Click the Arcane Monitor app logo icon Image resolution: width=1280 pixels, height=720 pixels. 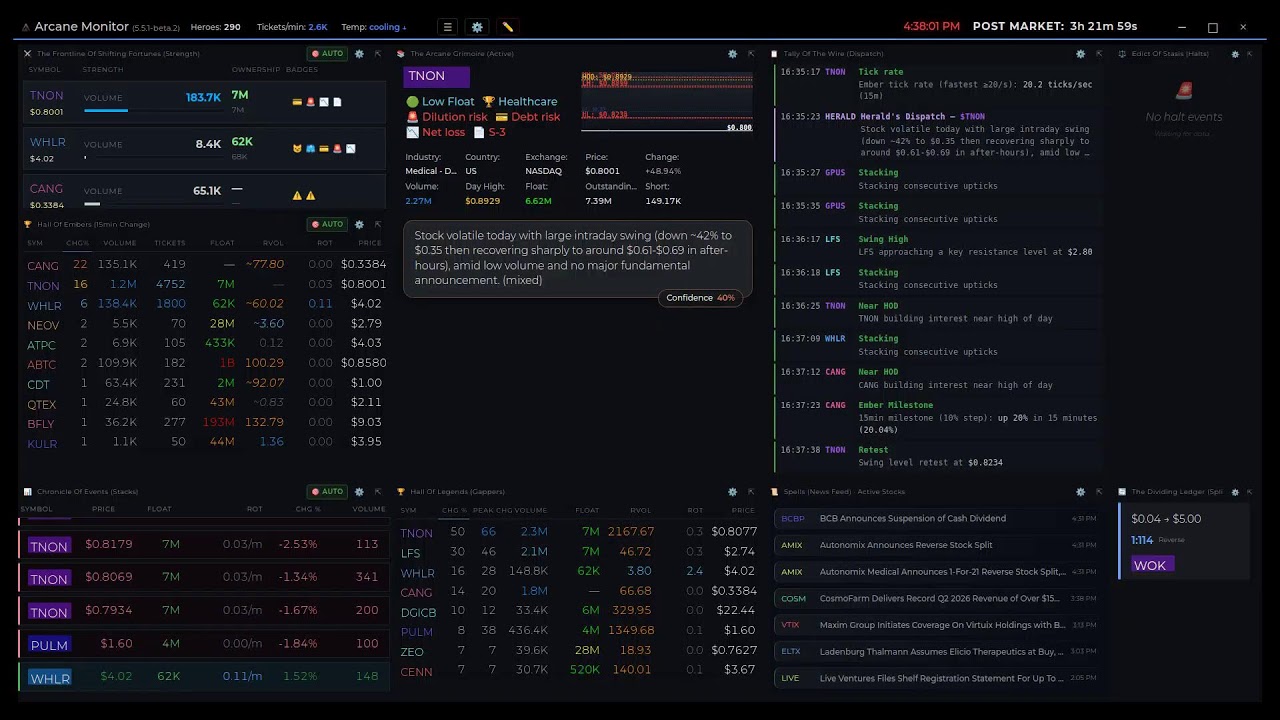26,27
